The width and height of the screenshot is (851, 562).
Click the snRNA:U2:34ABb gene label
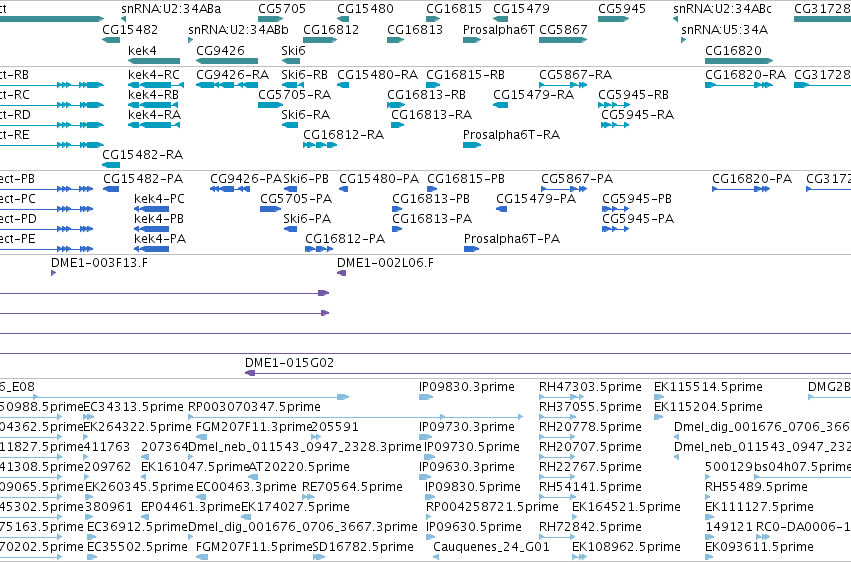[238, 29]
